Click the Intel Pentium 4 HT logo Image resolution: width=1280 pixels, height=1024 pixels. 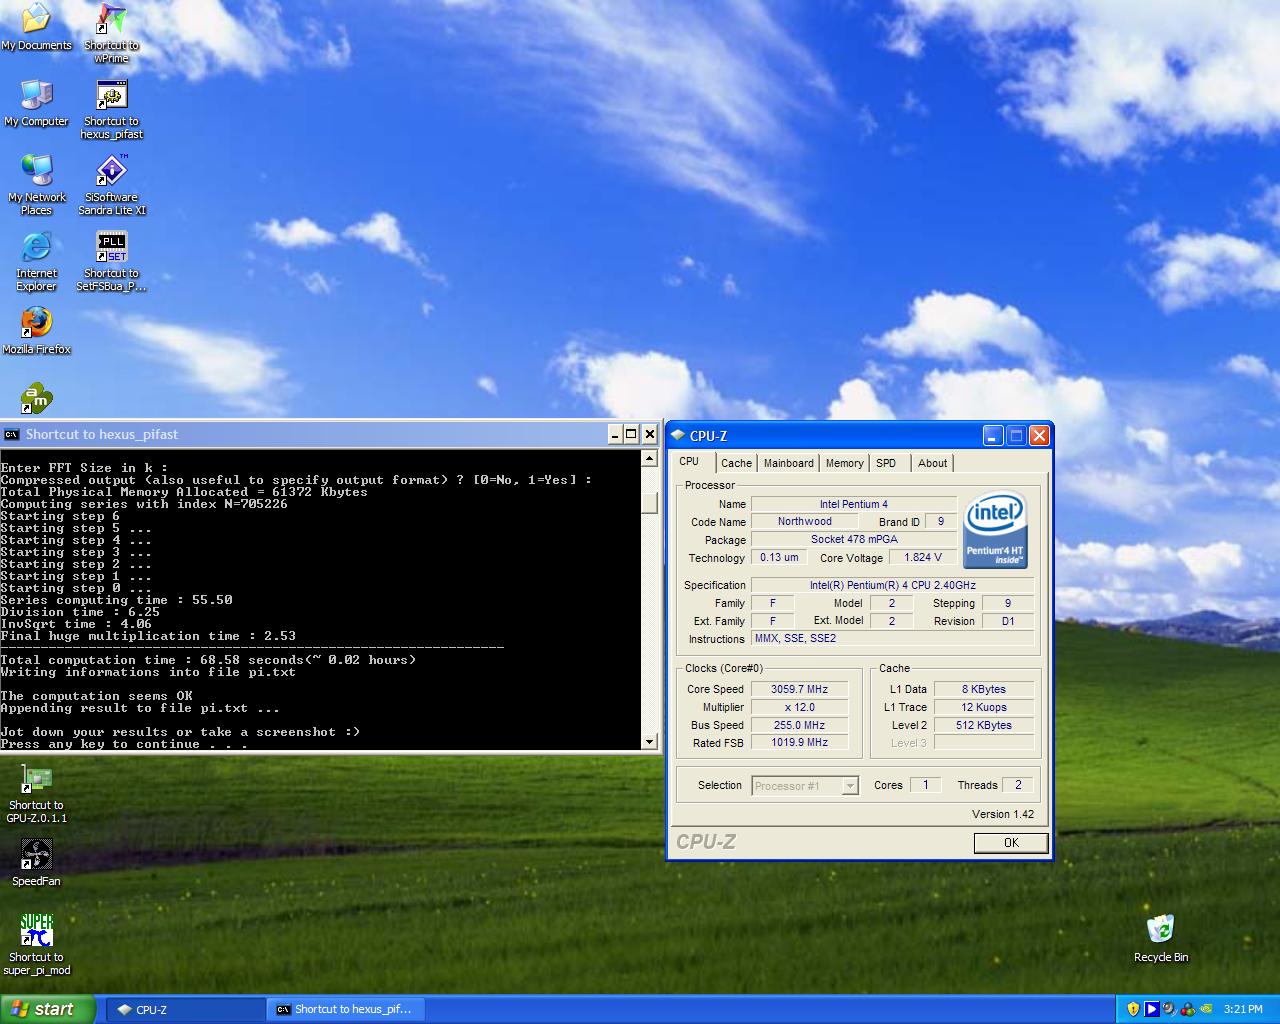tap(995, 530)
